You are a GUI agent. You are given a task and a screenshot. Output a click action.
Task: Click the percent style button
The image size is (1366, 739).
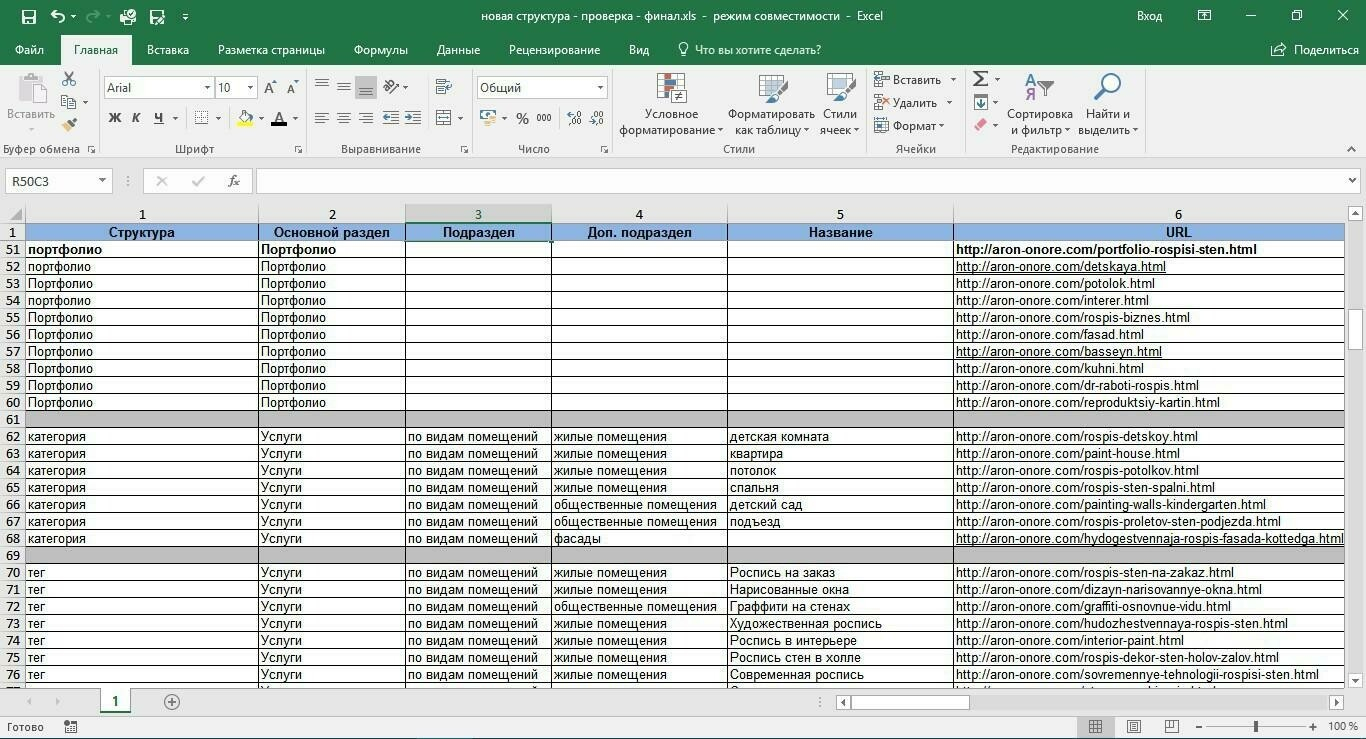point(522,118)
